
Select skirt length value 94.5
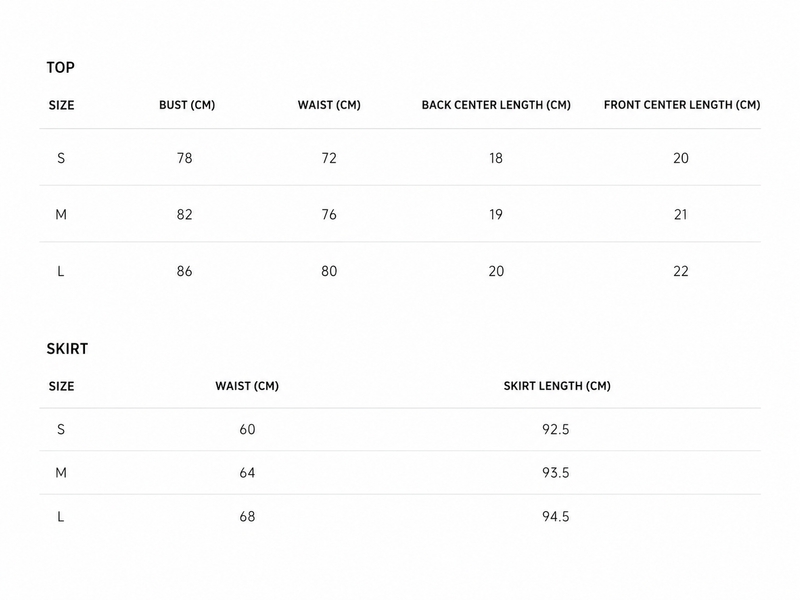coord(556,517)
